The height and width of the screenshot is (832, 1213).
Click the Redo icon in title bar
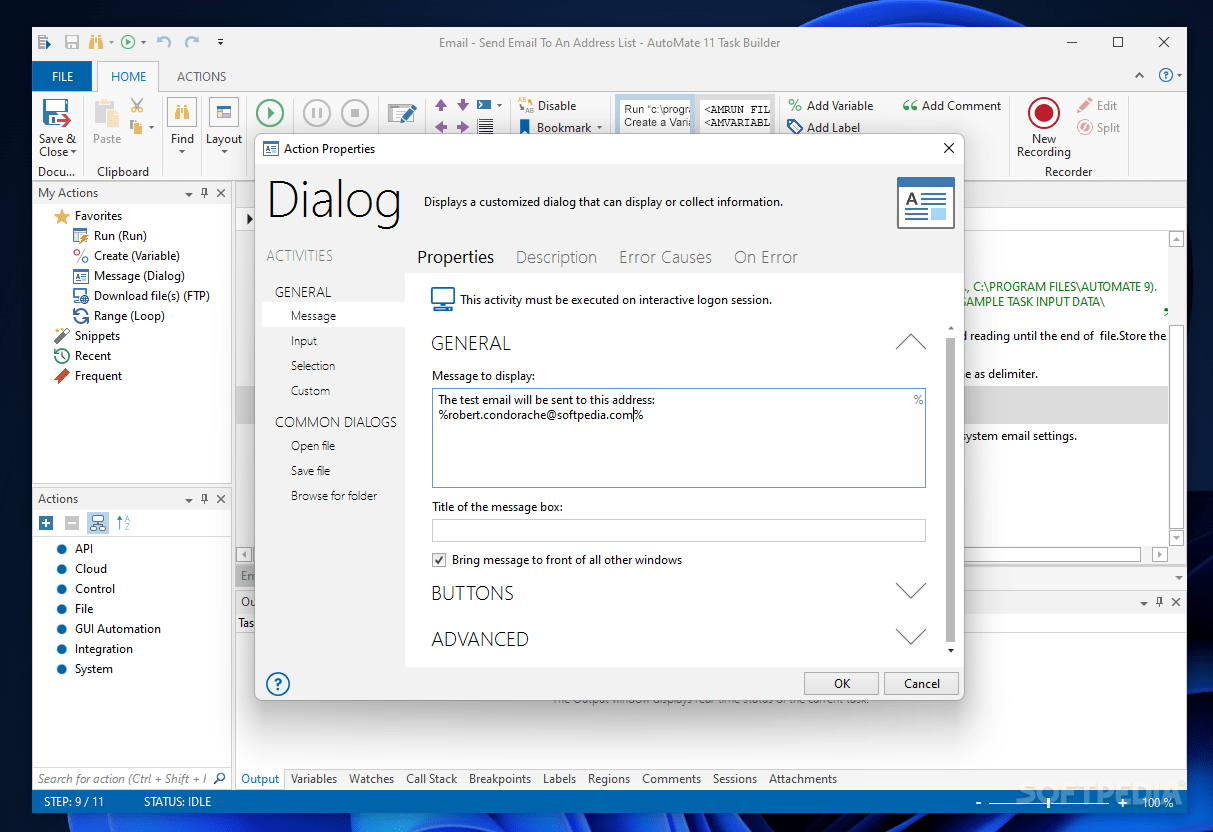(x=192, y=42)
